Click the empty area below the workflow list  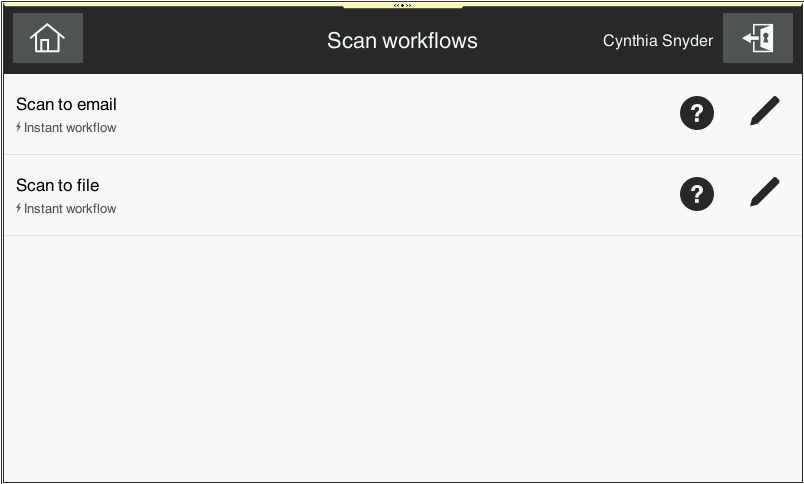point(400,360)
